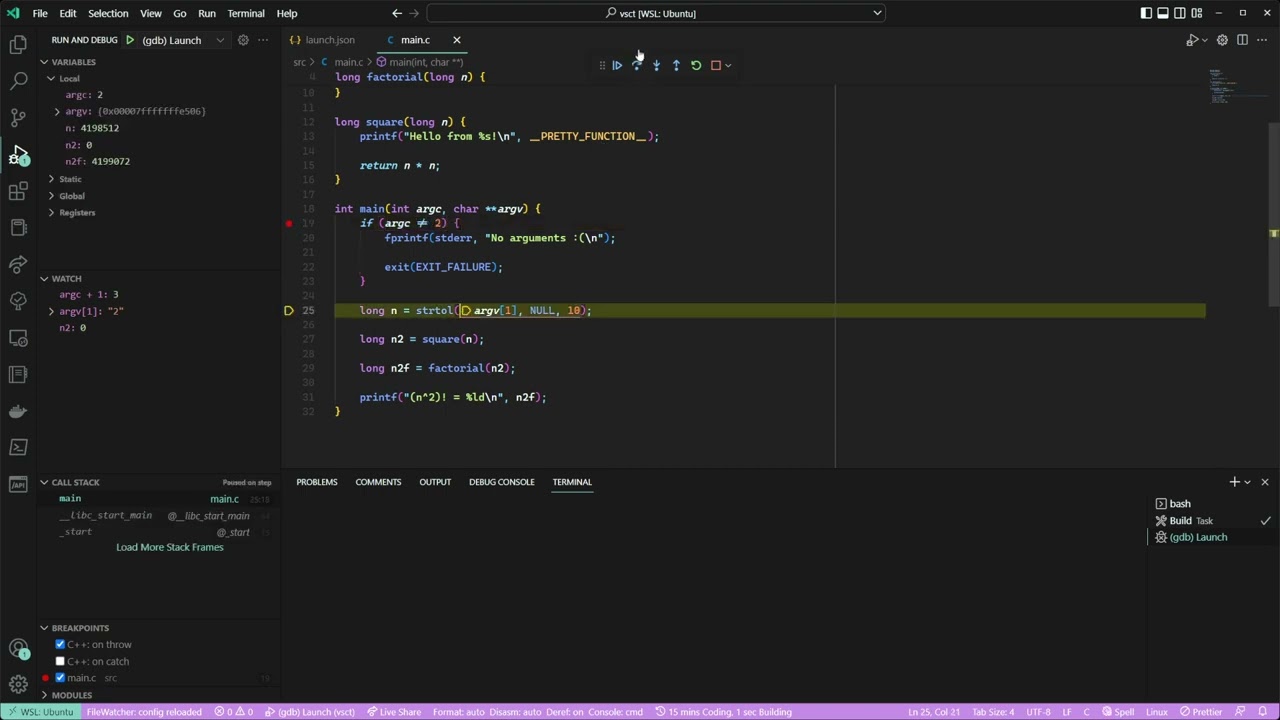Click Tab Size: 4 in status bar
This screenshot has width=1280, height=720.
tap(993, 712)
